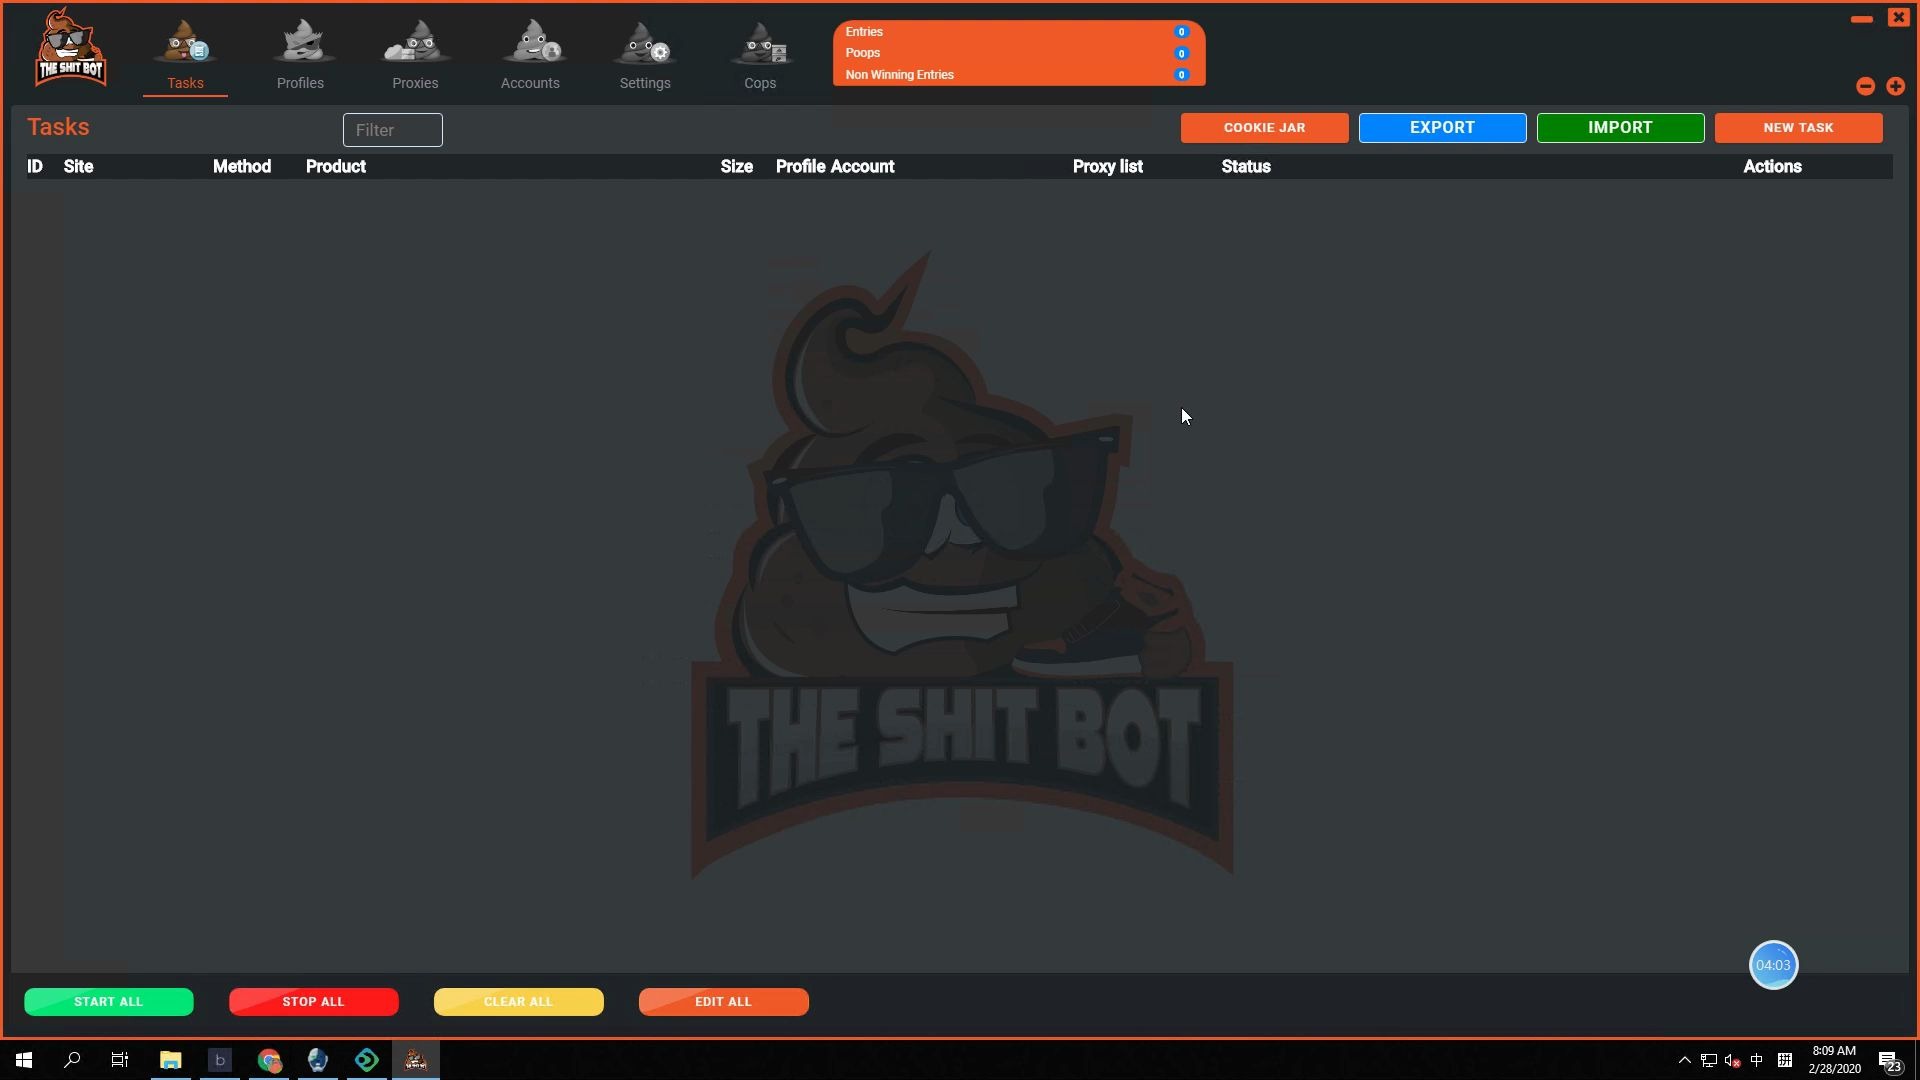The width and height of the screenshot is (1920, 1080).
Task: Click the Size column header
Action: pyautogui.click(x=737, y=167)
